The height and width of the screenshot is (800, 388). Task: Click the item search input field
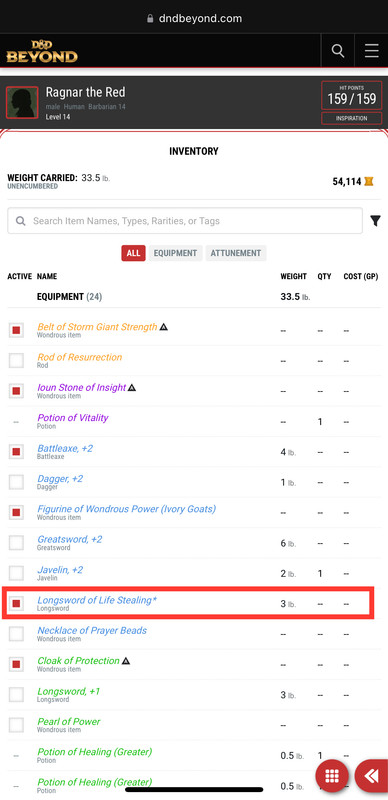[185, 221]
